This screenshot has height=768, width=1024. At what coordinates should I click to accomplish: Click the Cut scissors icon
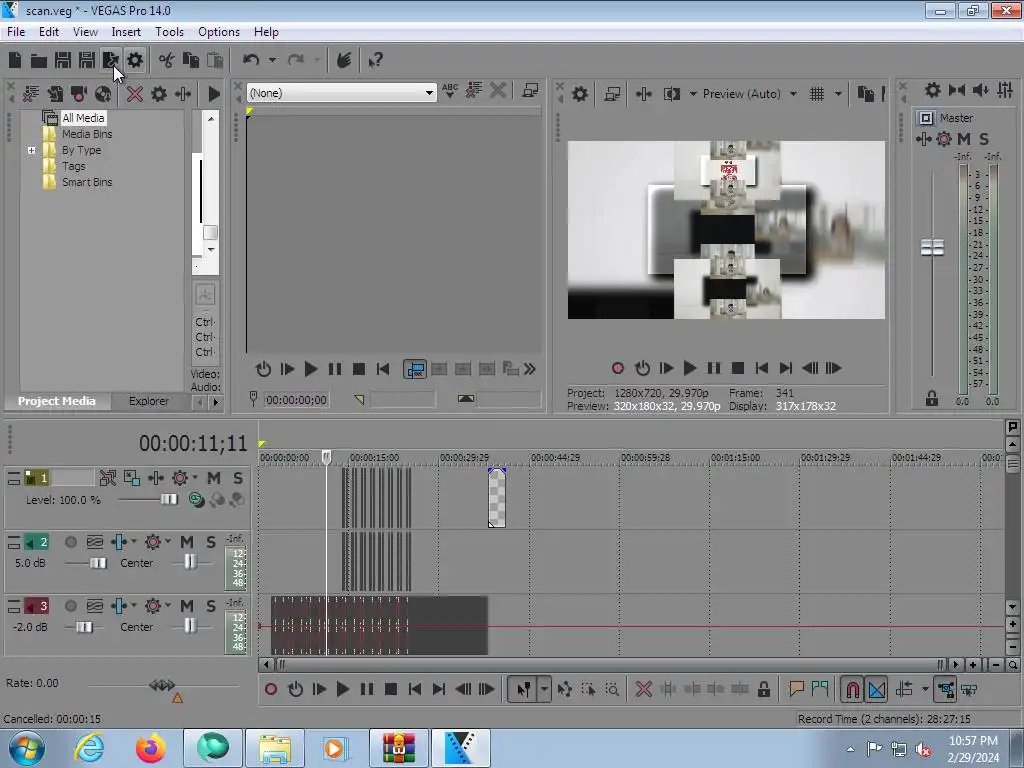[167, 61]
